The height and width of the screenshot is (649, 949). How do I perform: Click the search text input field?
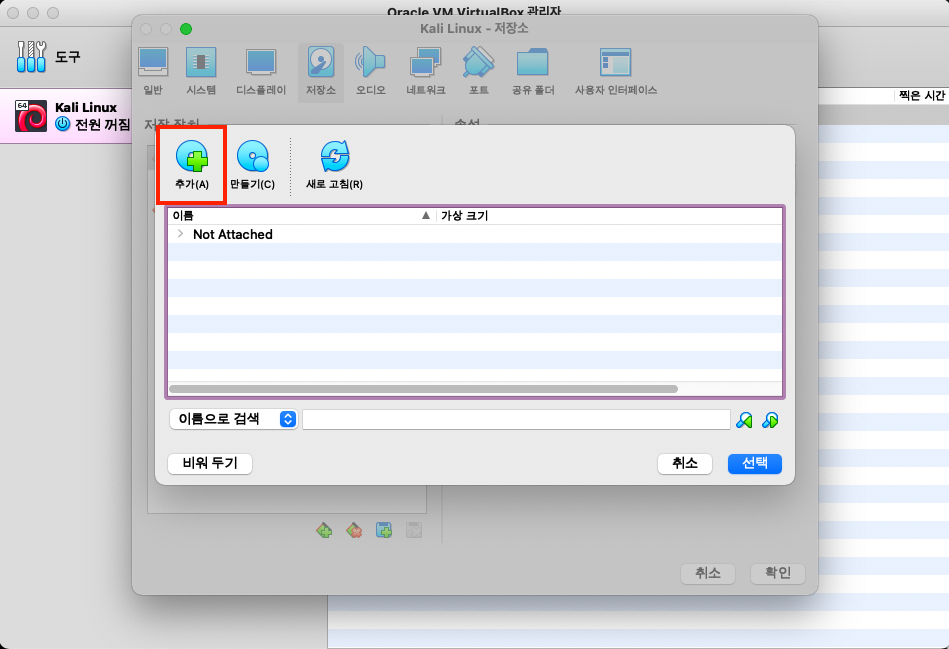[x=516, y=419]
